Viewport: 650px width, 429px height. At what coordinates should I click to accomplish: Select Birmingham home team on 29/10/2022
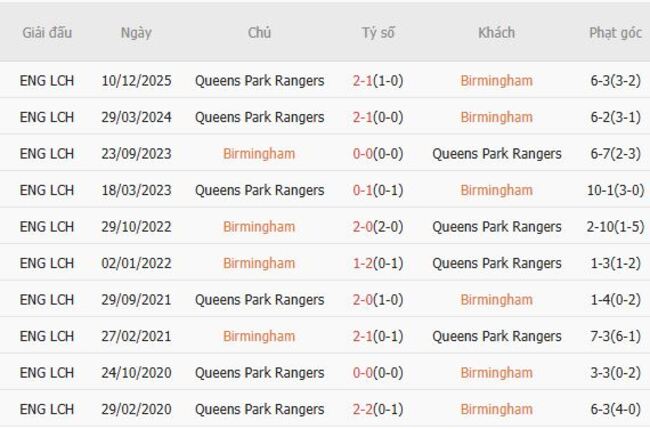pos(259,227)
